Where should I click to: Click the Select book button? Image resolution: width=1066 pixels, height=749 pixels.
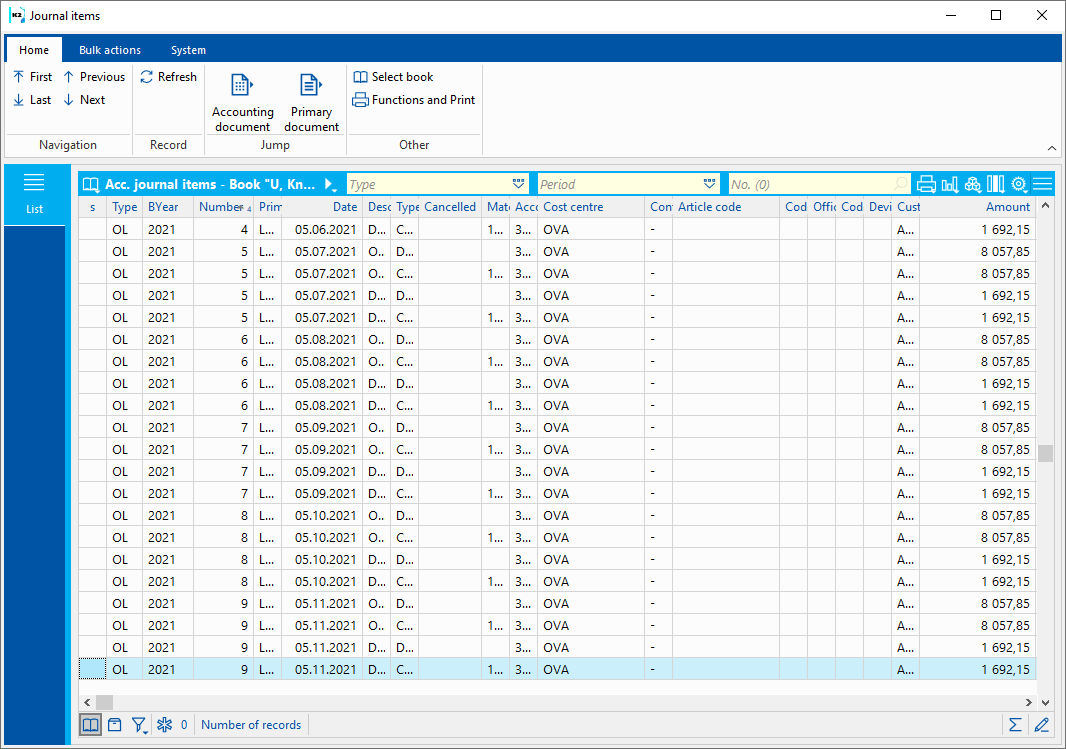[393, 77]
